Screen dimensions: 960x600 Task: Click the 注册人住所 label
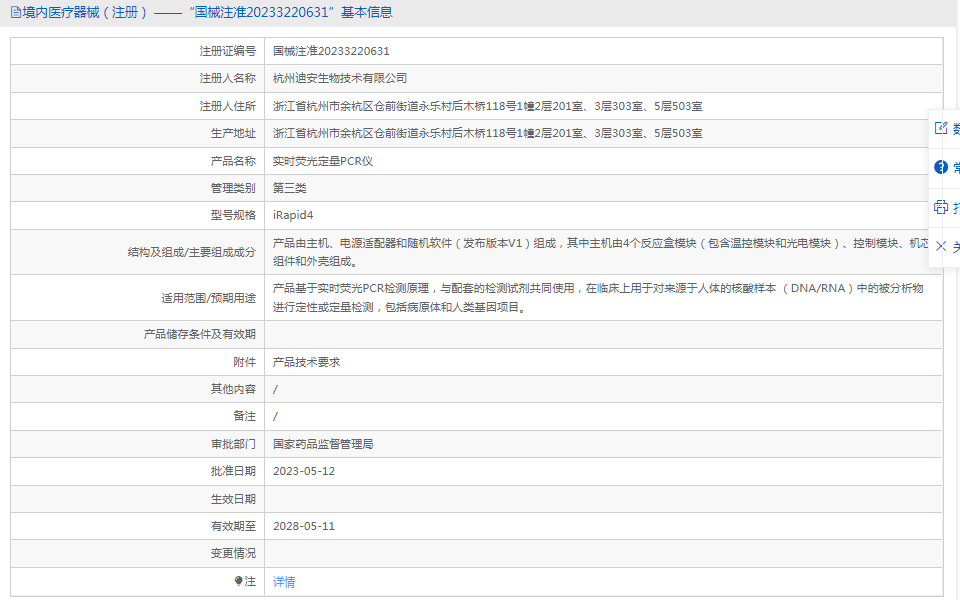(228, 107)
